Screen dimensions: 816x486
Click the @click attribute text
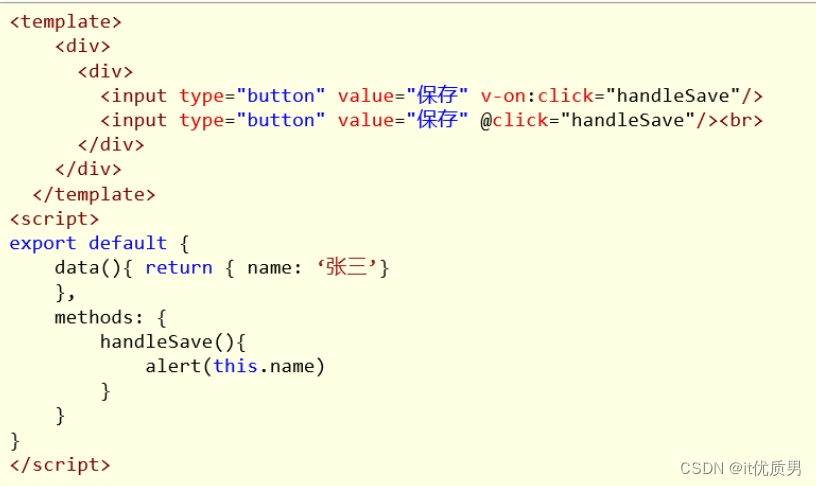pyautogui.click(x=514, y=120)
